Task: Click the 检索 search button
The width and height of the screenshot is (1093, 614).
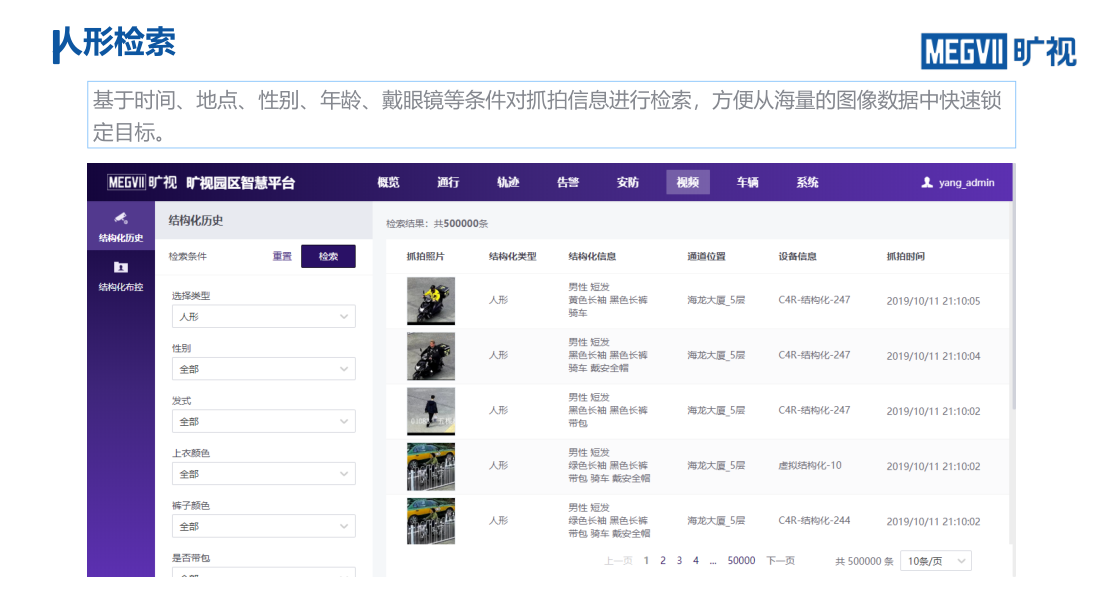Action: [328, 256]
